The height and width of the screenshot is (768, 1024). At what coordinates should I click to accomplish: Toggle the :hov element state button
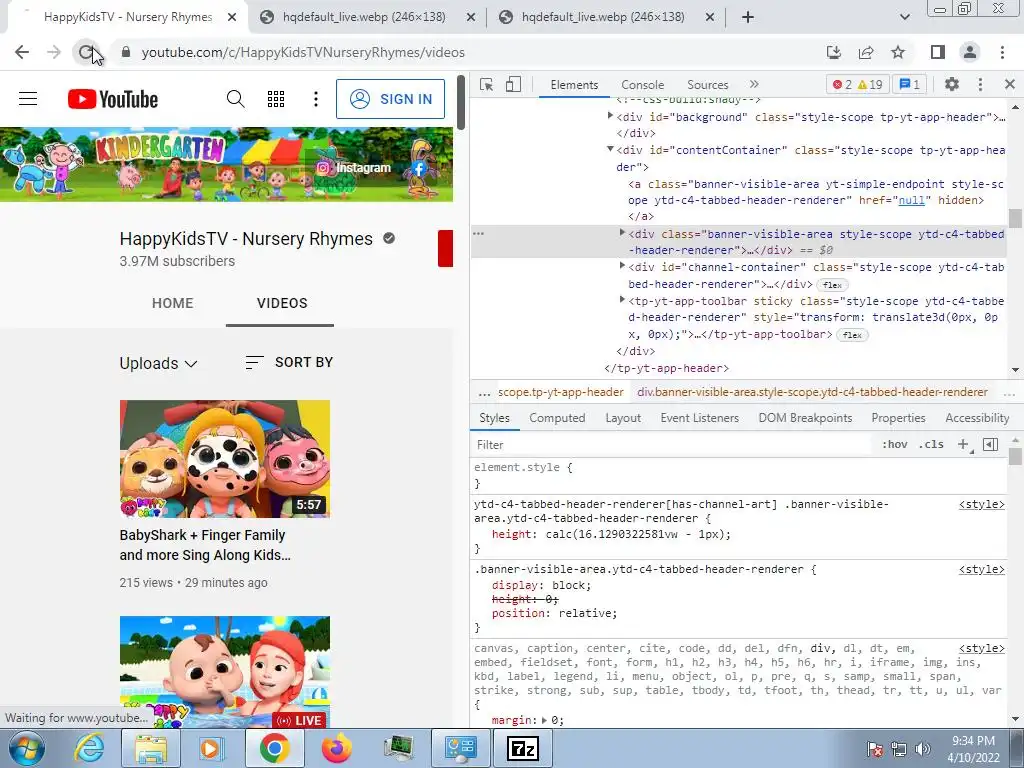tap(895, 445)
